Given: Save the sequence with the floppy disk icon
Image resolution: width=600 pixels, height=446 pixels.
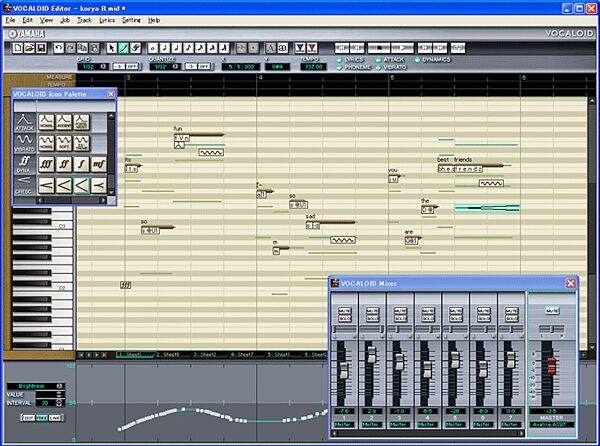Looking at the screenshot, I should (x=41, y=48).
